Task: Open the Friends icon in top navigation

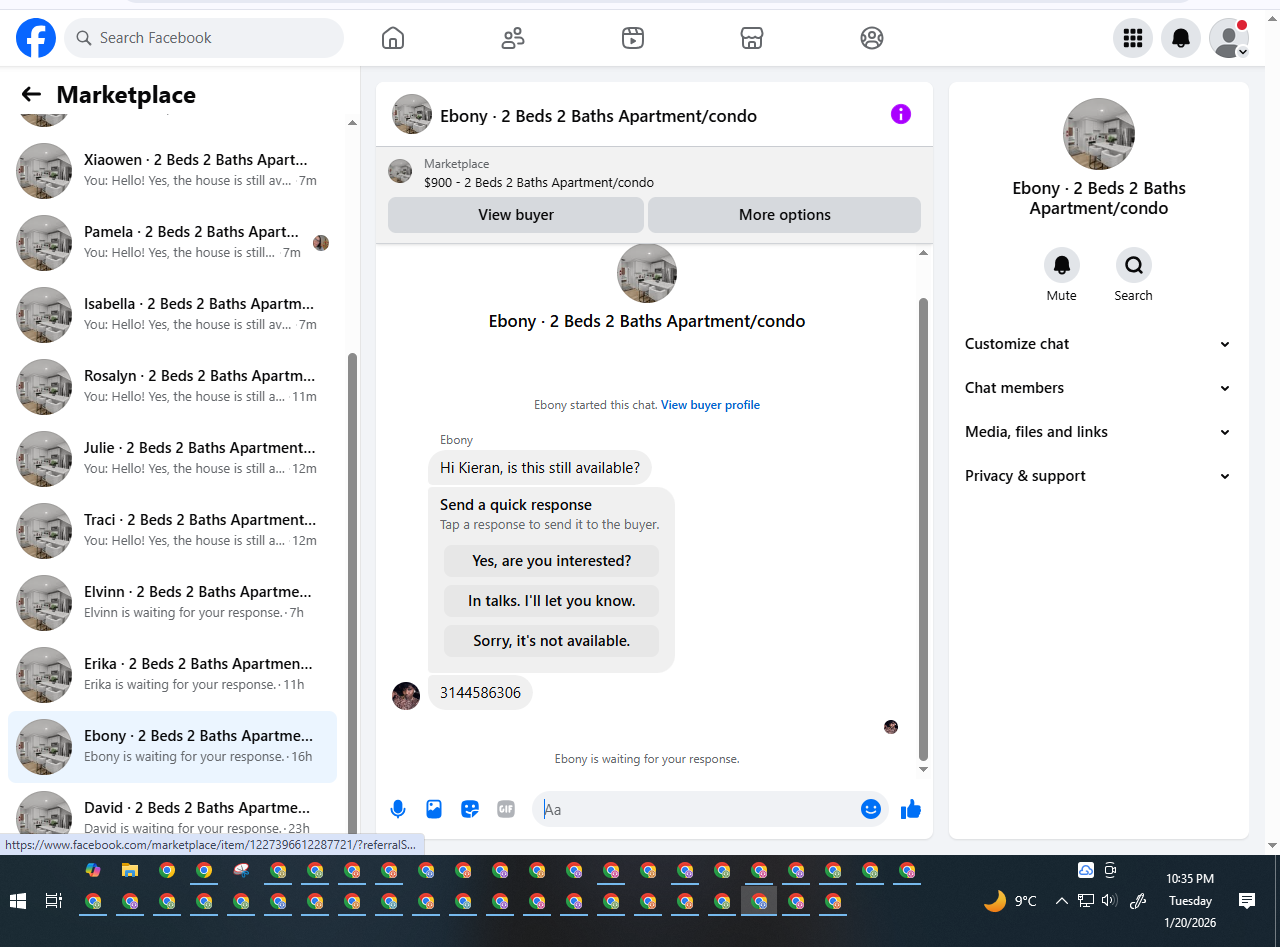Action: (x=513, y=38)
